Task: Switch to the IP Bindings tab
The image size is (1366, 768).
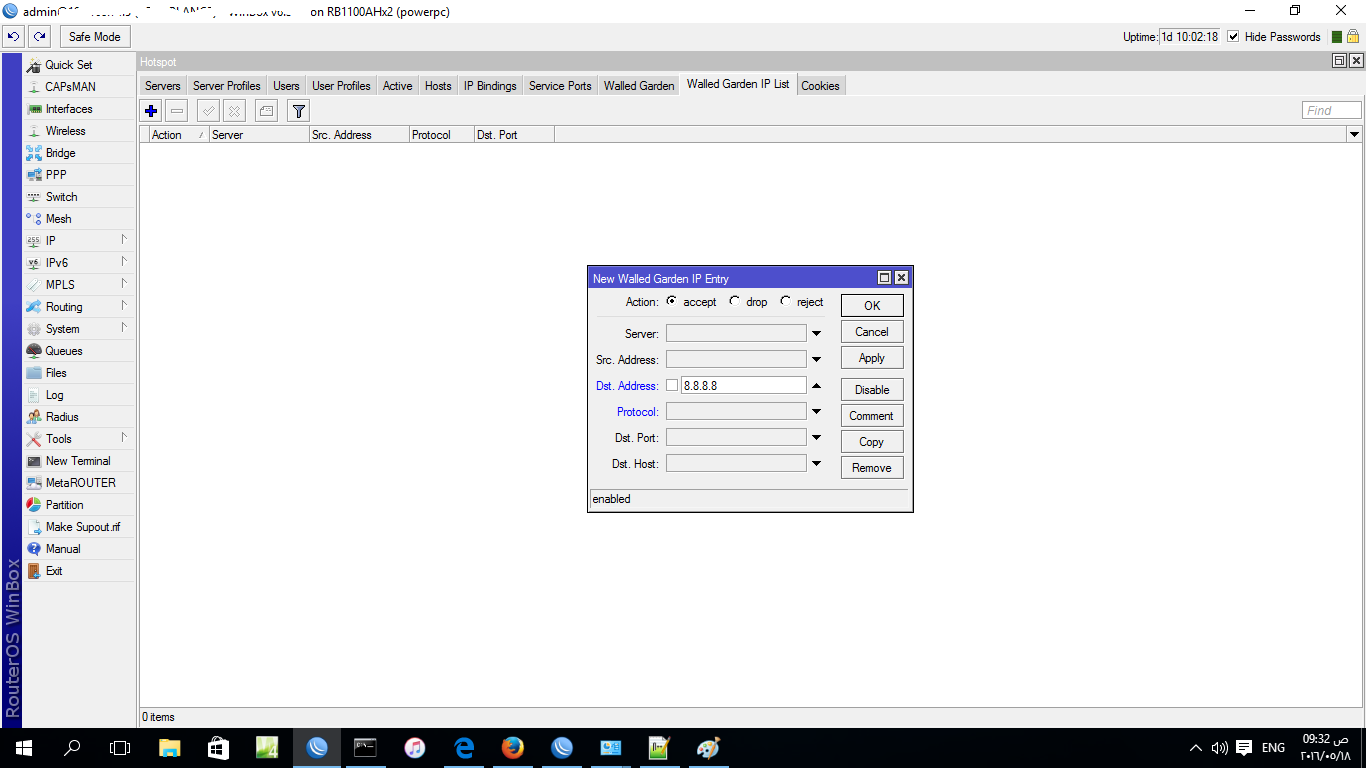Action: pyautogui.click(x=490, y=86)
